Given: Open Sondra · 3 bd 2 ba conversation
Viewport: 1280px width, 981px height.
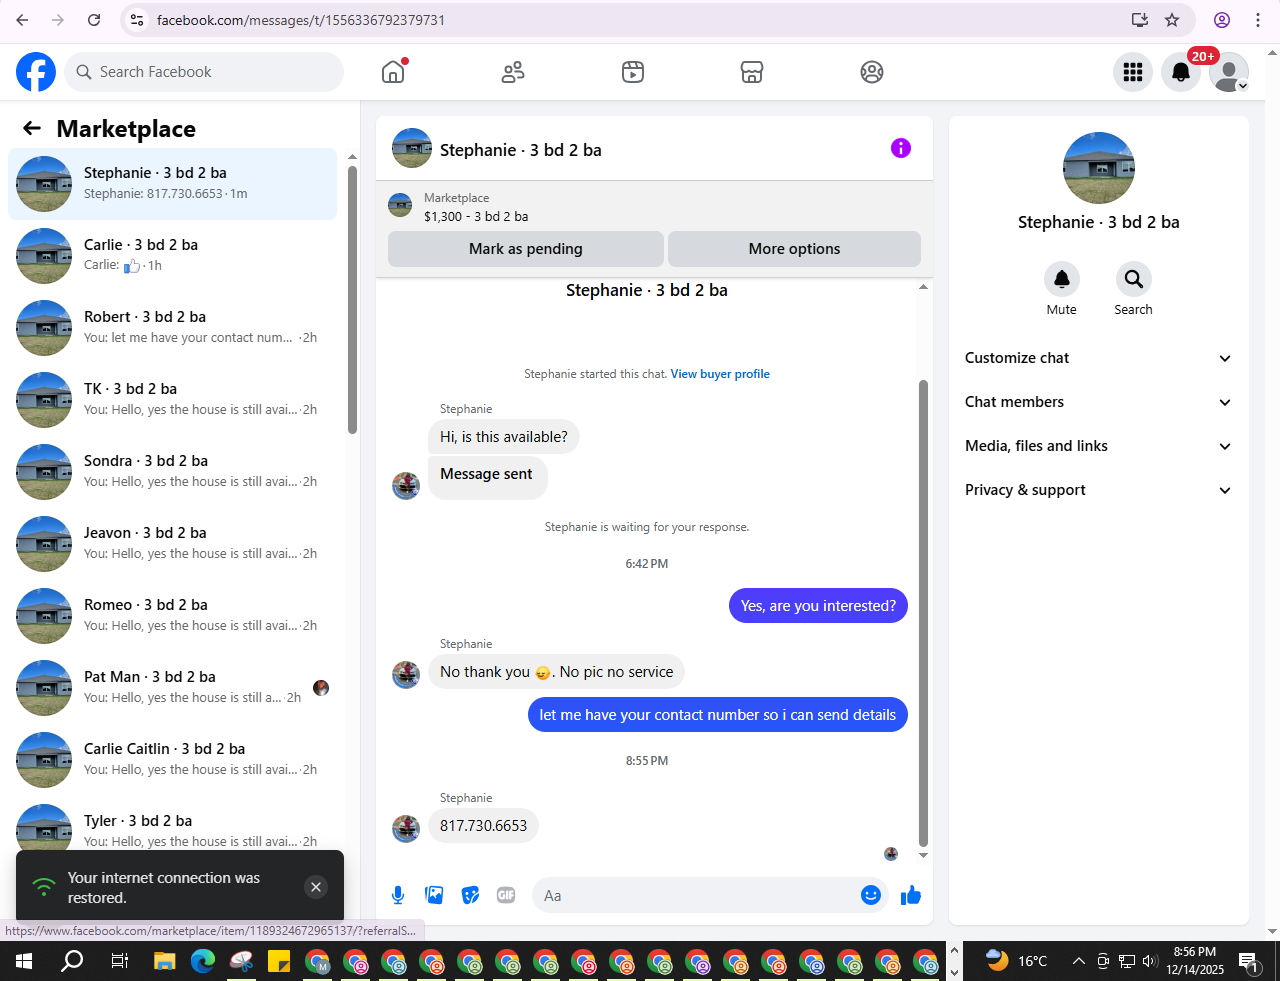Looking at the screenshot, I should [172, 472].
